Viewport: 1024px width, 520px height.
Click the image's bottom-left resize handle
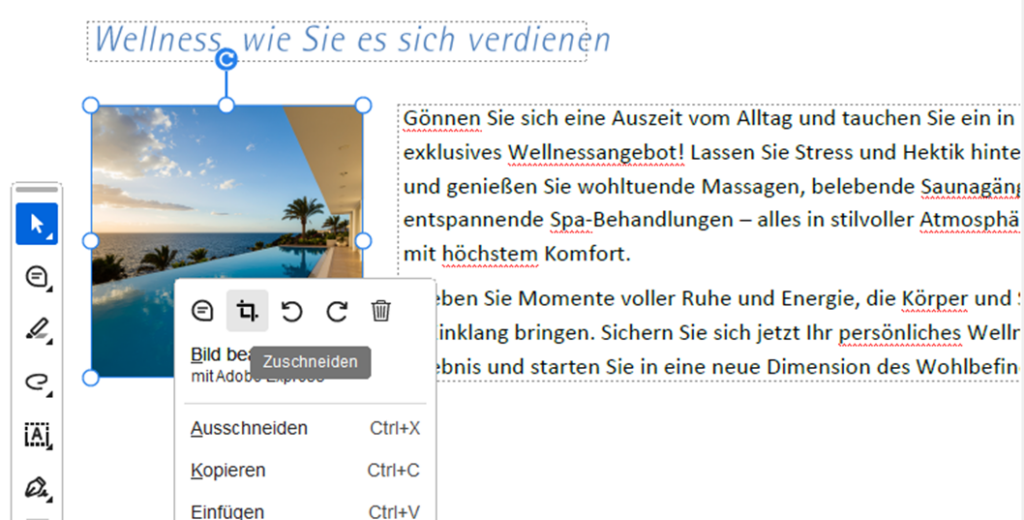click(90, 377)
